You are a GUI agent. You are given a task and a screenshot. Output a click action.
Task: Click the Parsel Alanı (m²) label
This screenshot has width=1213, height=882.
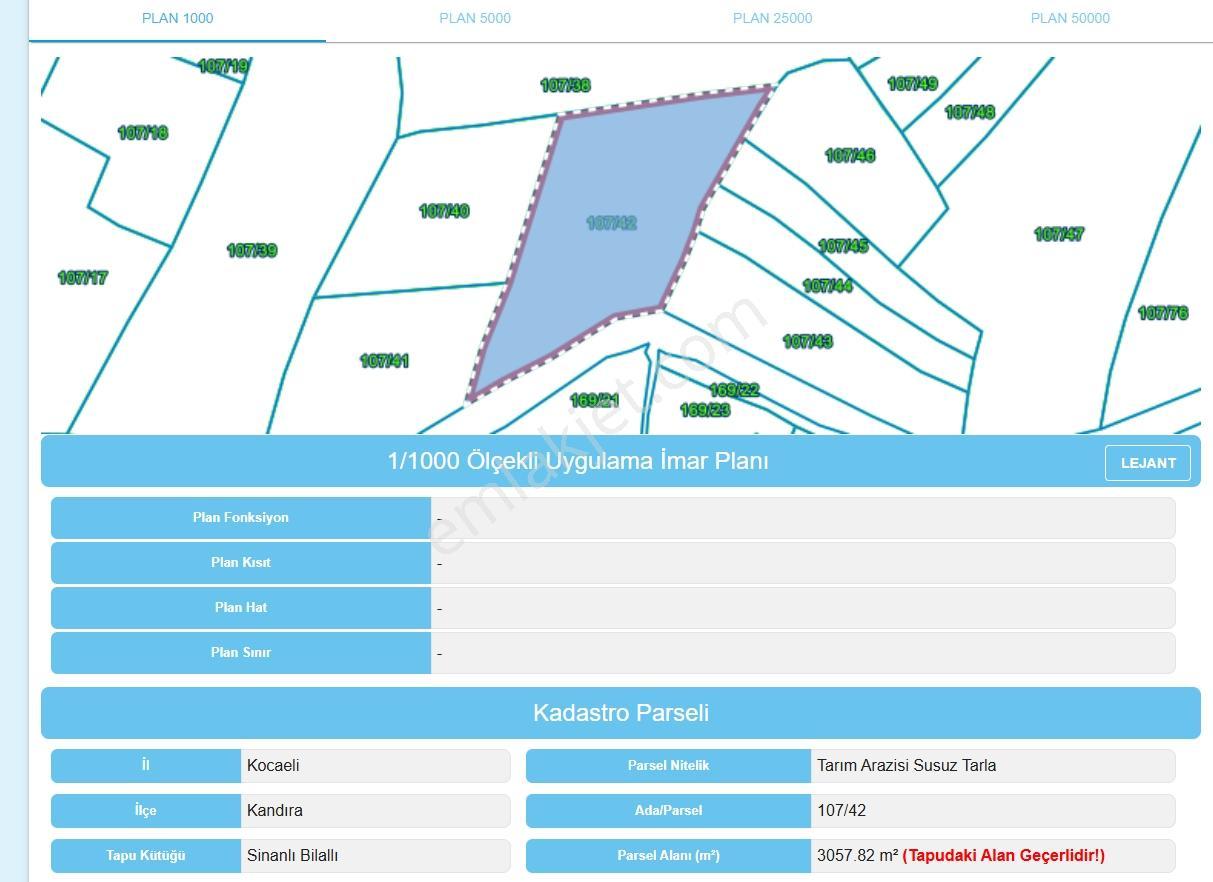click(x=668, y=856)
